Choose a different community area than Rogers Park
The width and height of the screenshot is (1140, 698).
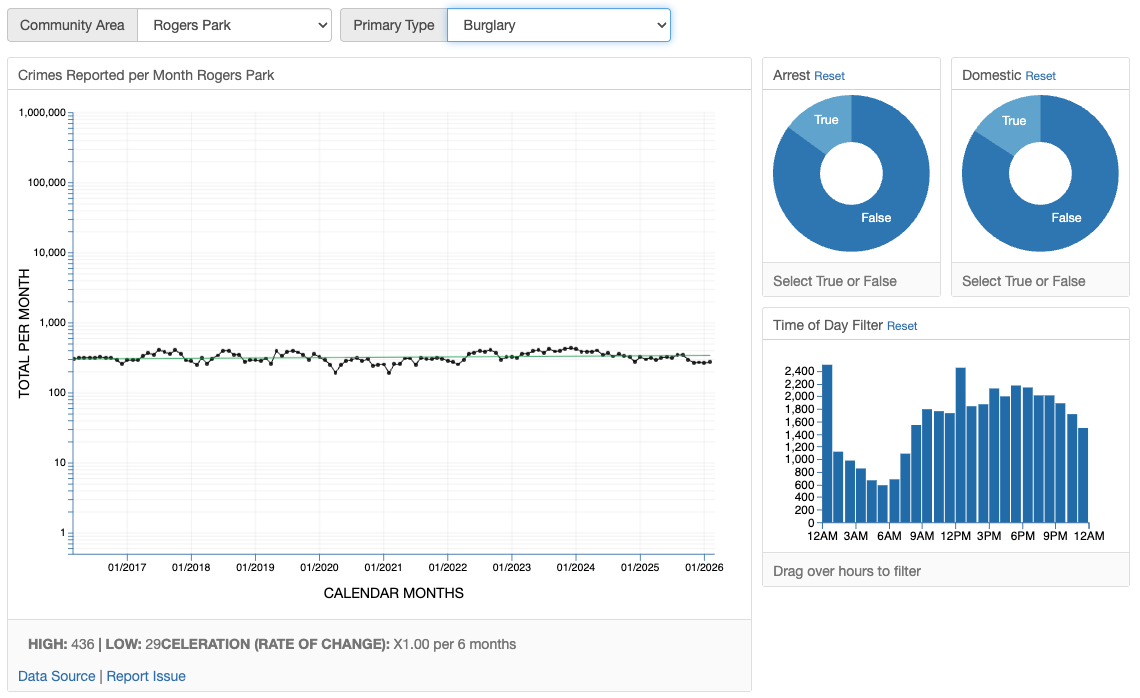point(232,25)
